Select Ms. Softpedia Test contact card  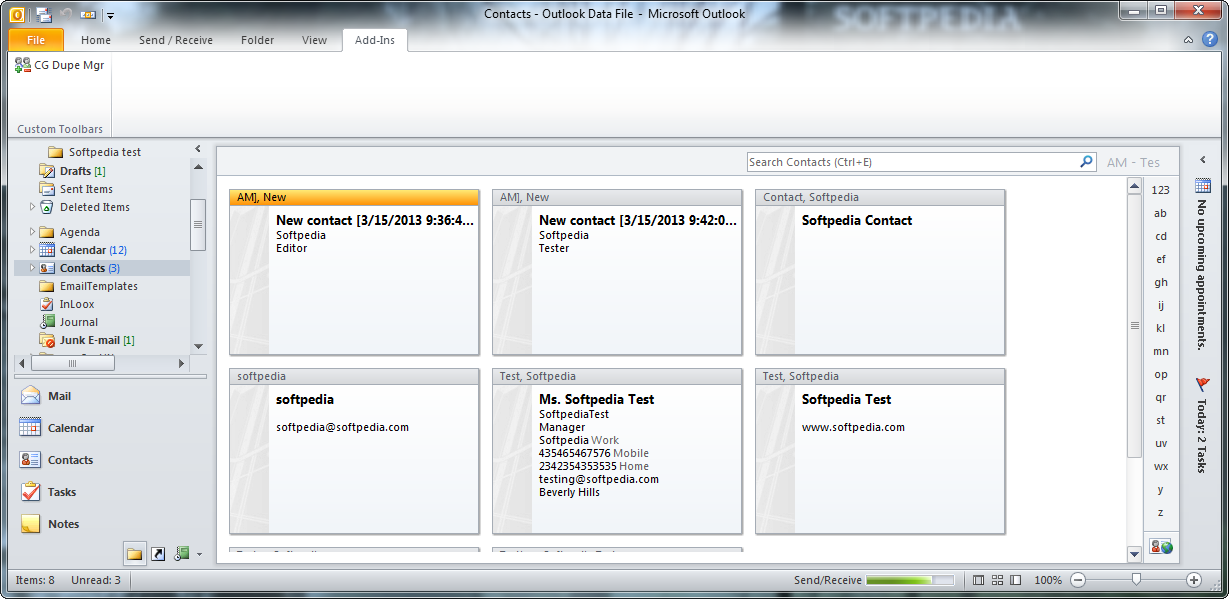coord(617,451)
